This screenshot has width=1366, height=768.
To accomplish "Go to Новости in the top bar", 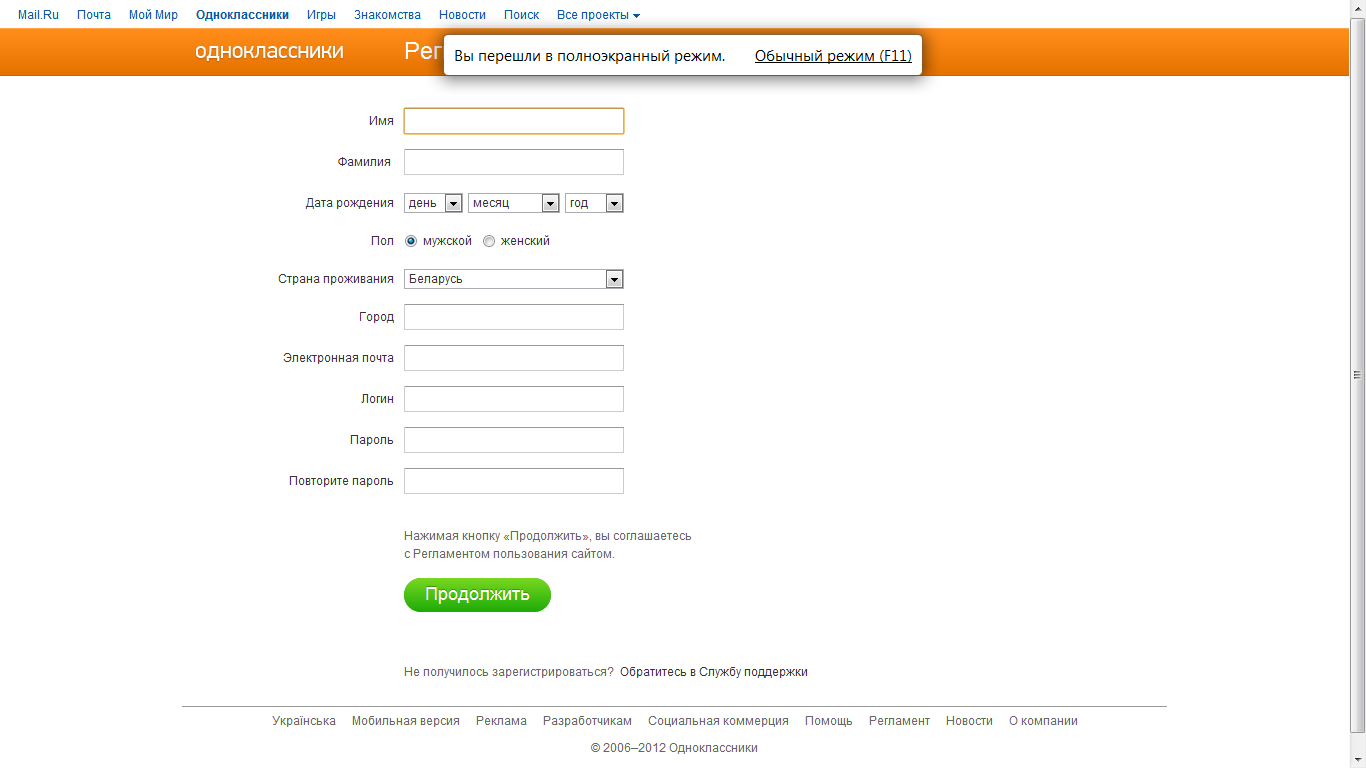I will (x=462, y=15).
